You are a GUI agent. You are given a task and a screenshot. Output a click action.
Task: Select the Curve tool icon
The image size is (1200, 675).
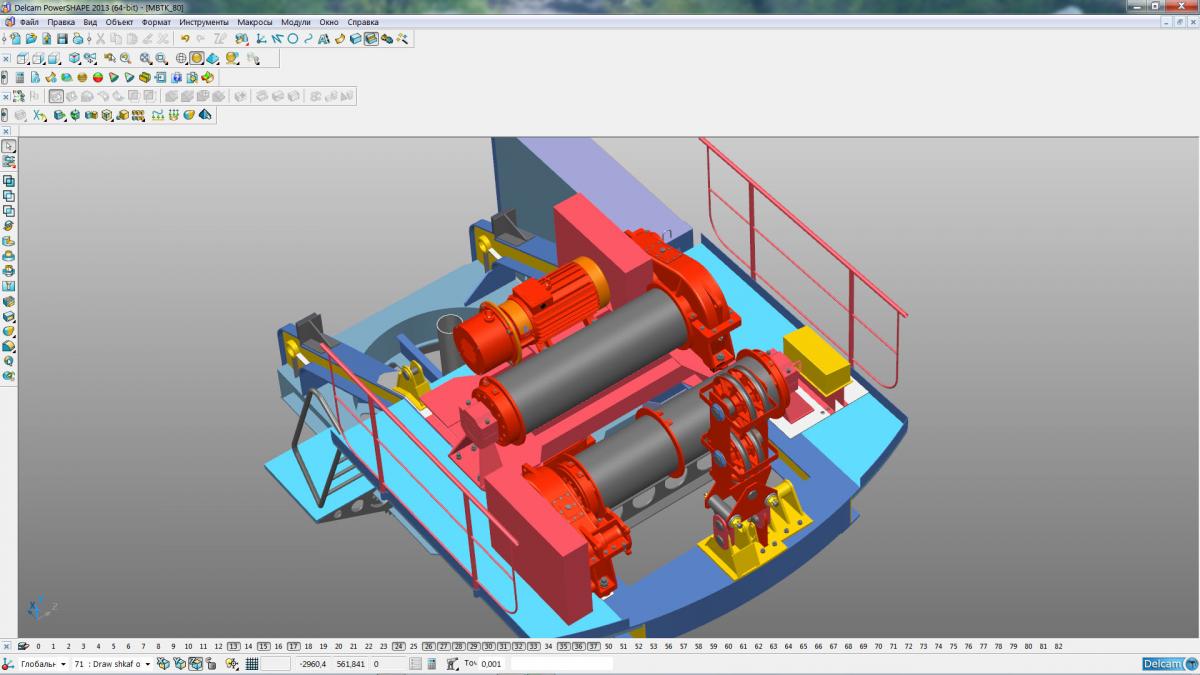coord(308,39)
